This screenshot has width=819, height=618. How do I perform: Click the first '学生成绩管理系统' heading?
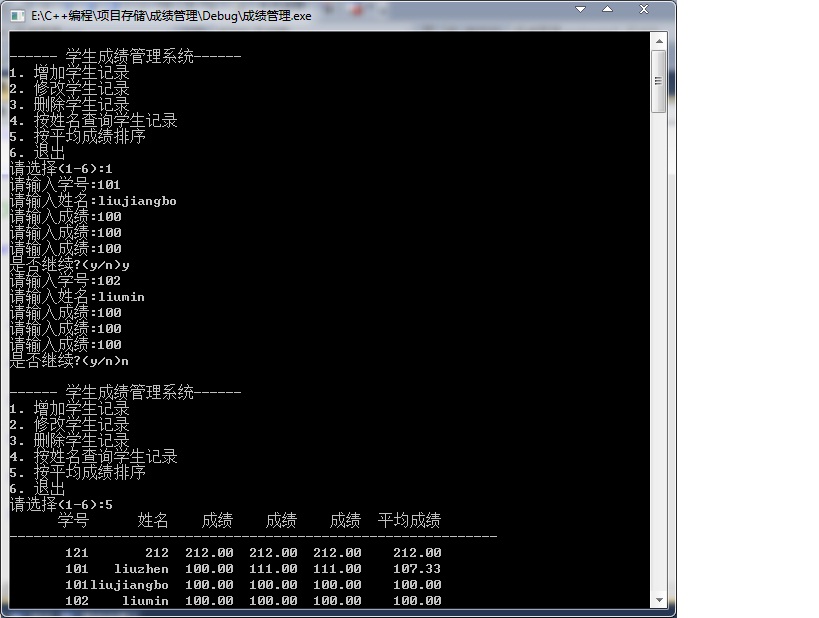pos(129,56)
